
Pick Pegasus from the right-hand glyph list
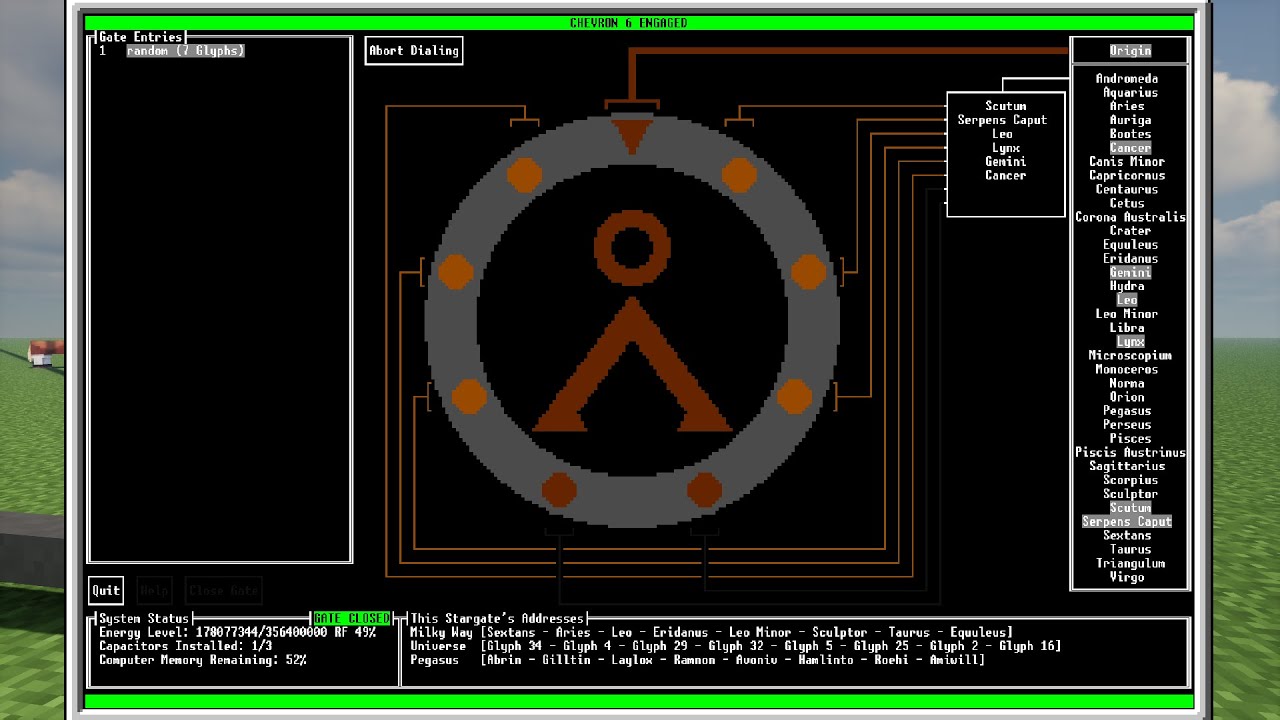click(x=1127, y=411)
